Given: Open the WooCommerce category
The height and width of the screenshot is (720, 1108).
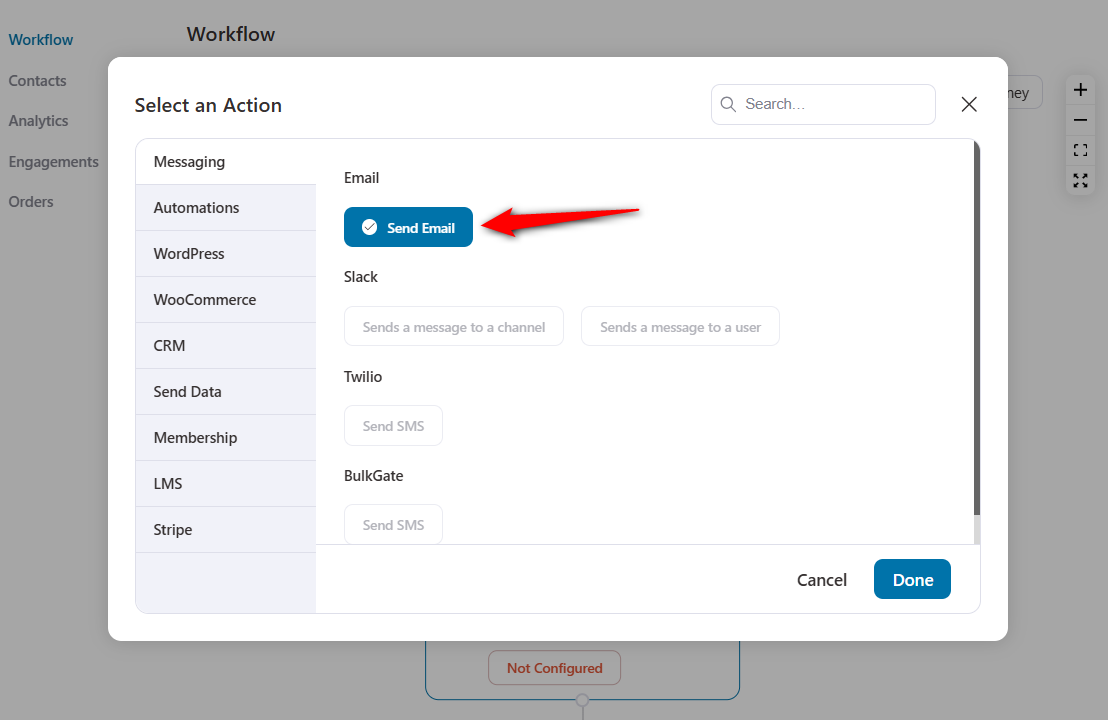Looking at the screenshot, I should click(x=225, y=300).
